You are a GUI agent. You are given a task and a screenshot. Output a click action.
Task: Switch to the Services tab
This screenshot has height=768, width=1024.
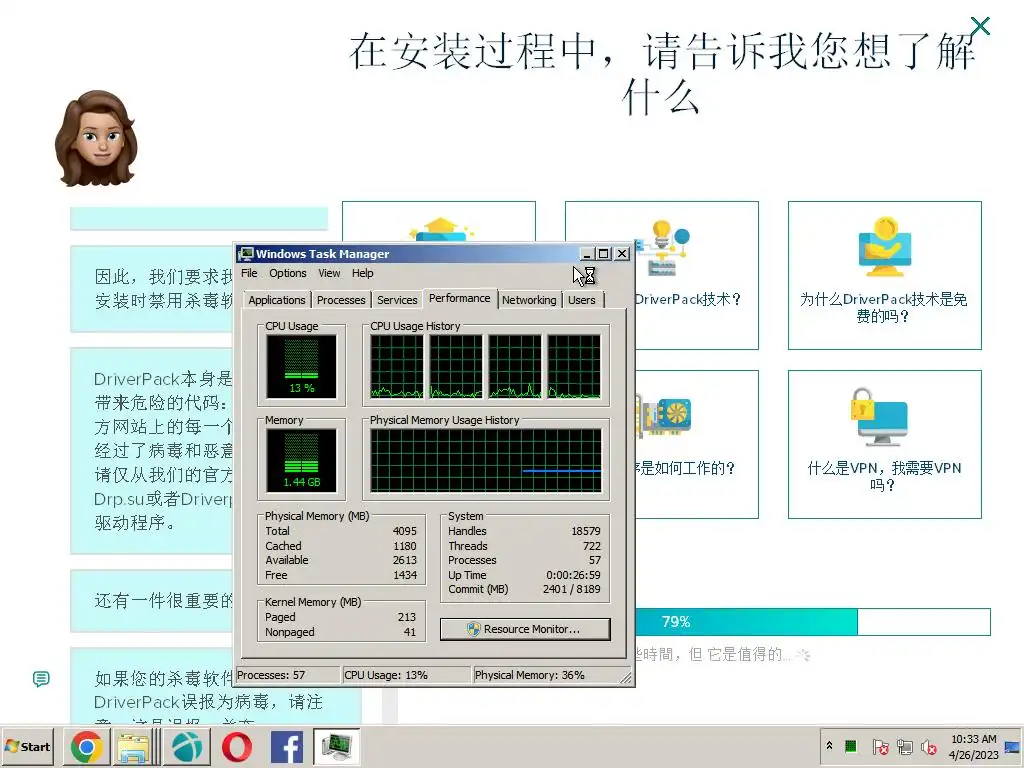click(397, 300)
